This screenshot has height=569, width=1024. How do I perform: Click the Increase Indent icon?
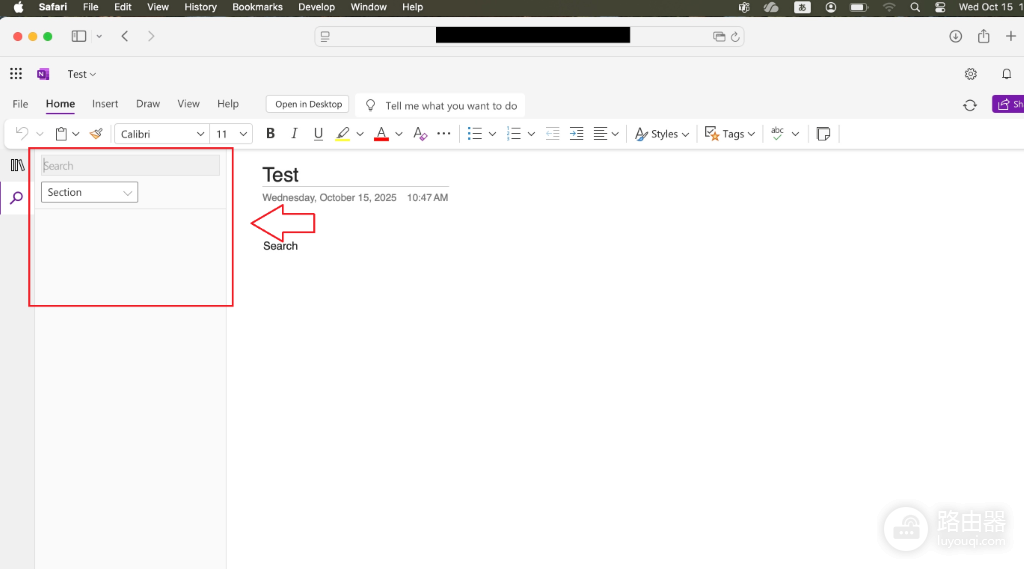tap(577, 134)
